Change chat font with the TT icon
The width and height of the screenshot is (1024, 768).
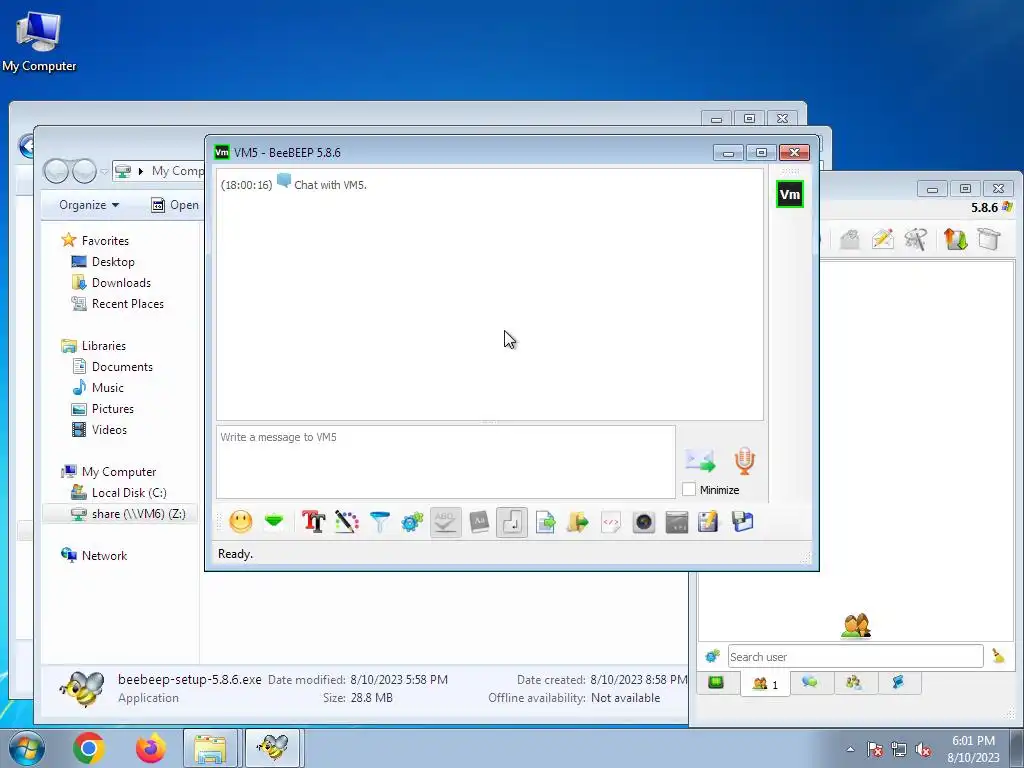tap(313, 522)
